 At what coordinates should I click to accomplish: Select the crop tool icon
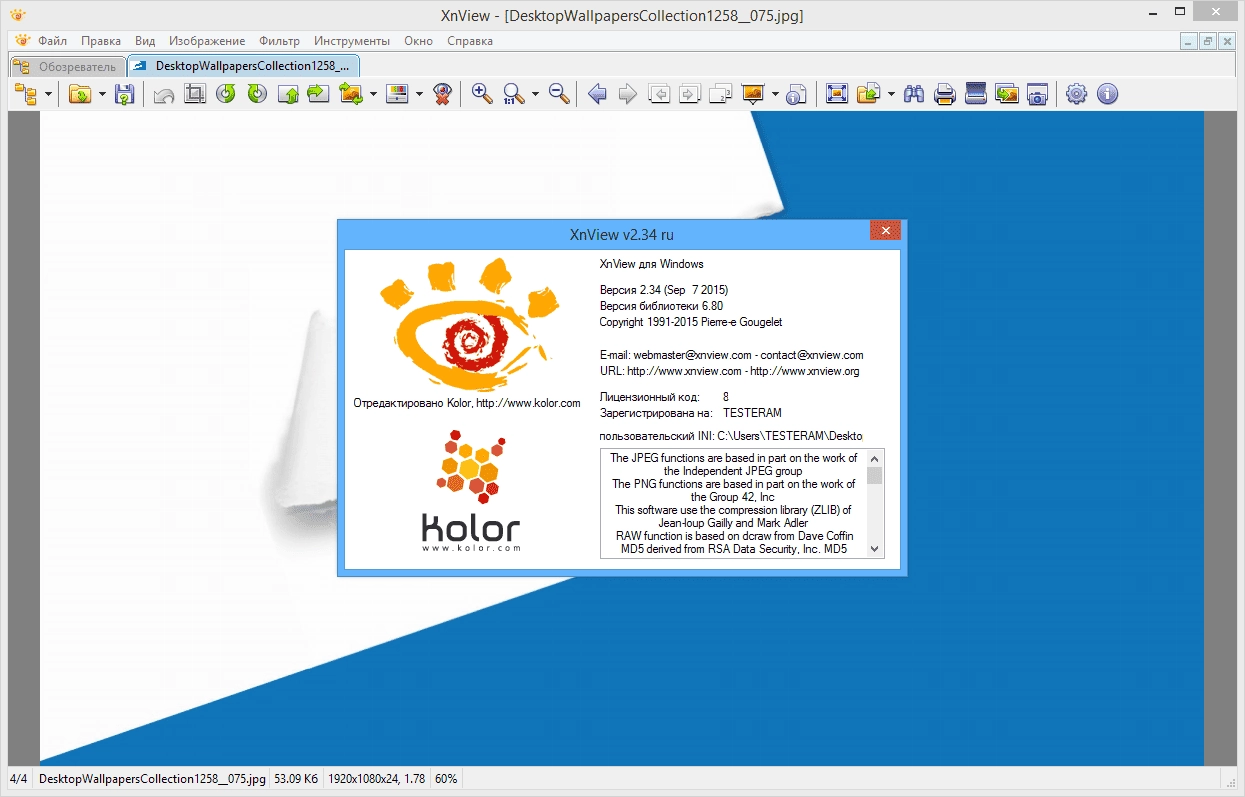[x=195, y=94]
